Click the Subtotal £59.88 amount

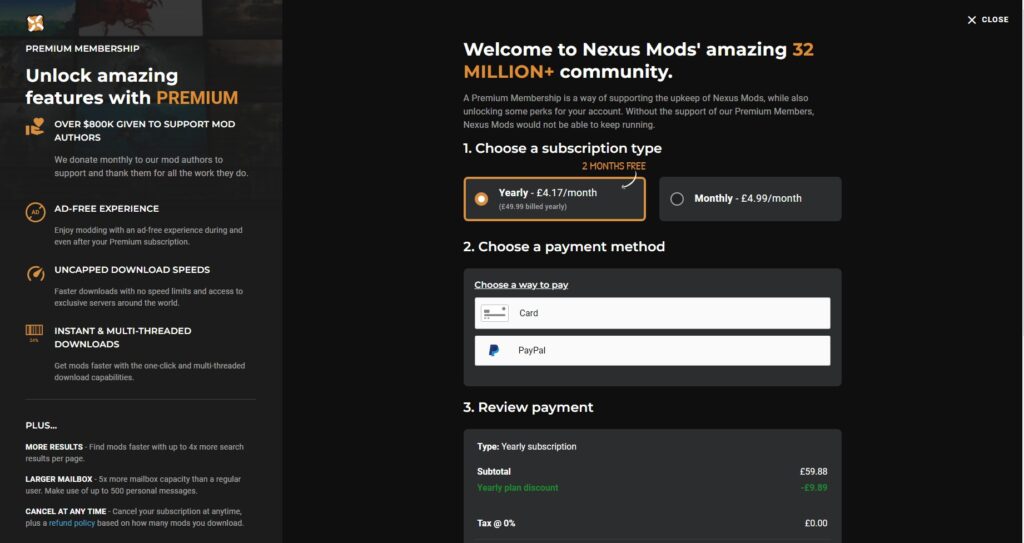[813, 471]
